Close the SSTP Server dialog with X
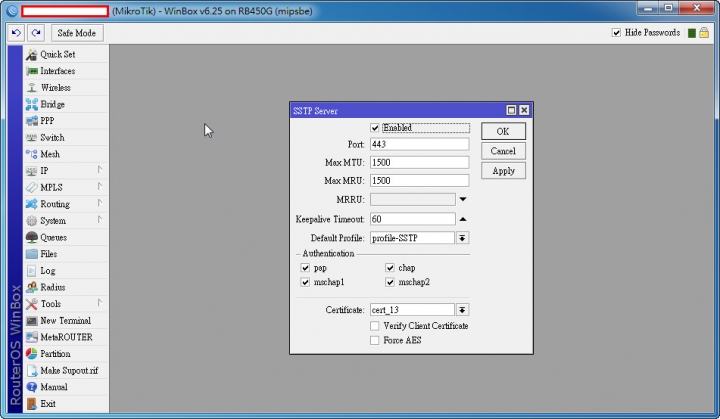720x419 pixels. pos(524,110)
